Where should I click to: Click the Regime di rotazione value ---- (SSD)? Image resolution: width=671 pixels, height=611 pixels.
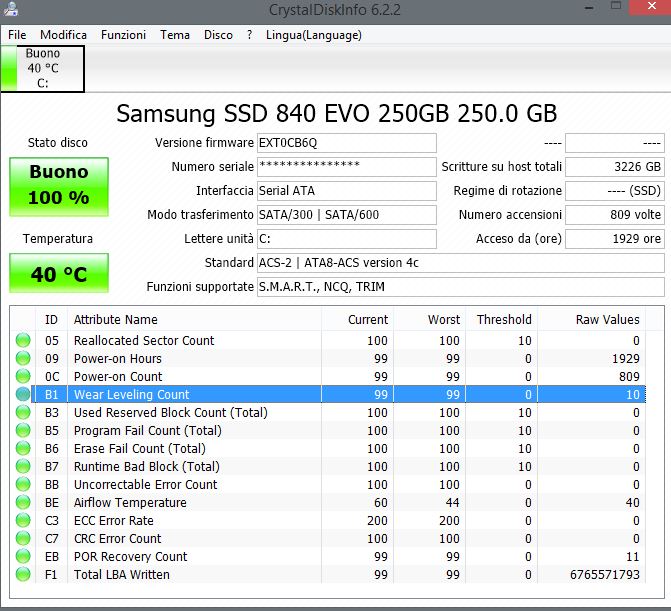(615, 191)
